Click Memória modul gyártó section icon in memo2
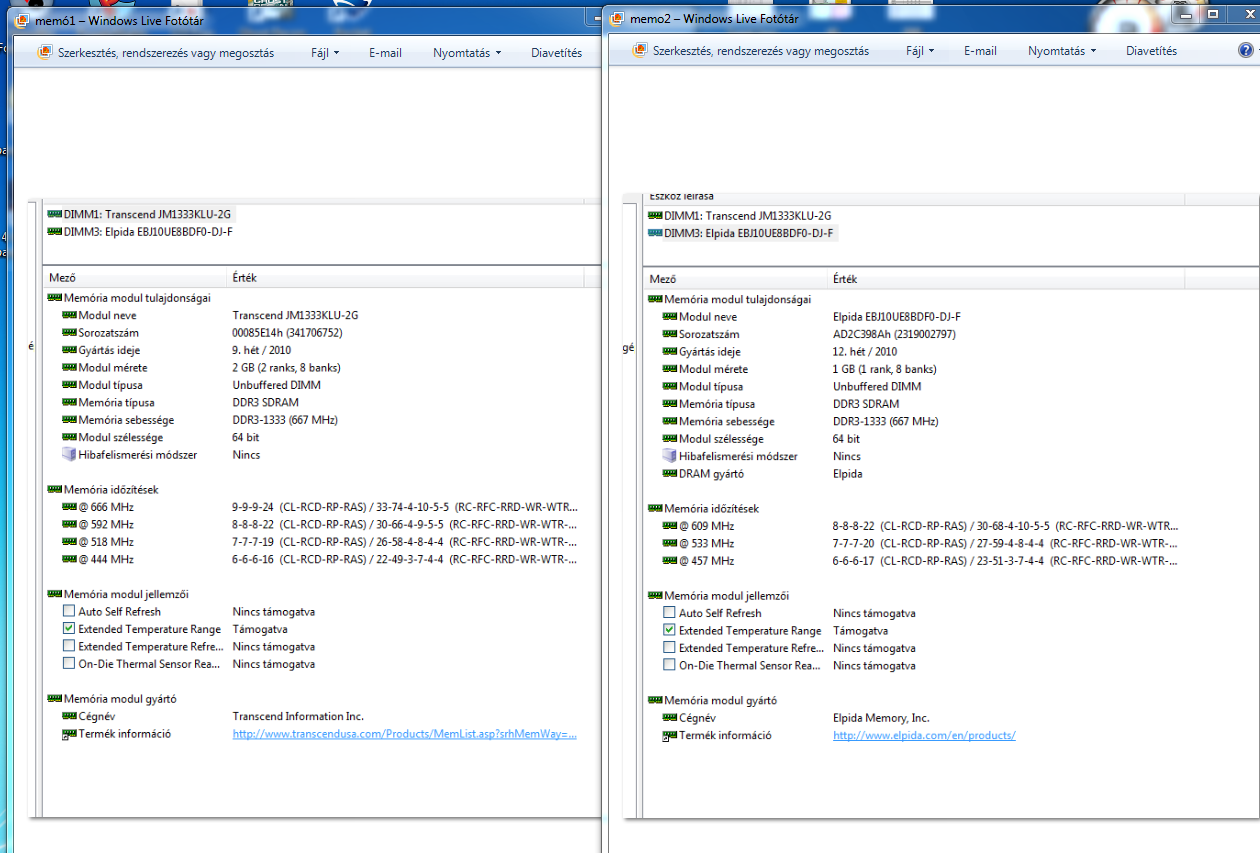This screenshot has width=1260, height=853. pos(655,700)
